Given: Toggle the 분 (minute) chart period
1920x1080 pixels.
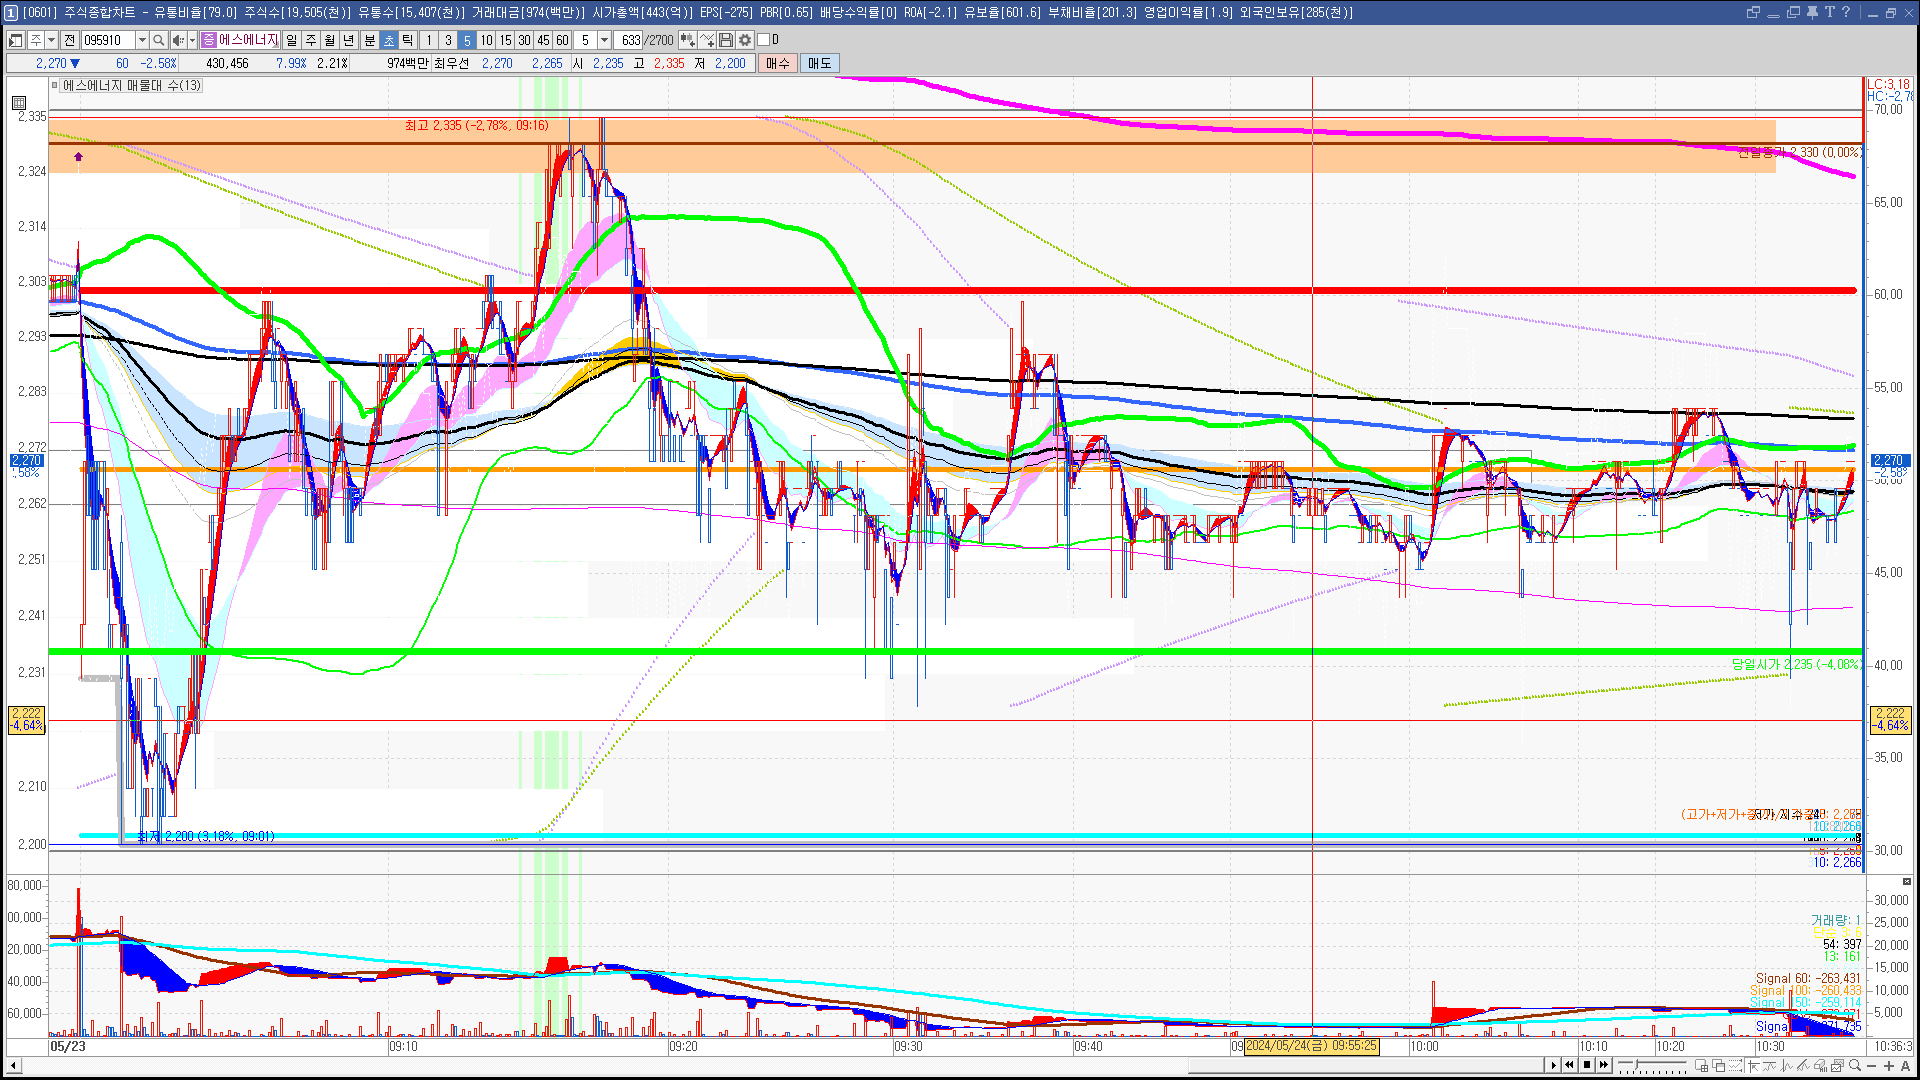Looking at the screenshot, I should (x=369, y=40).
